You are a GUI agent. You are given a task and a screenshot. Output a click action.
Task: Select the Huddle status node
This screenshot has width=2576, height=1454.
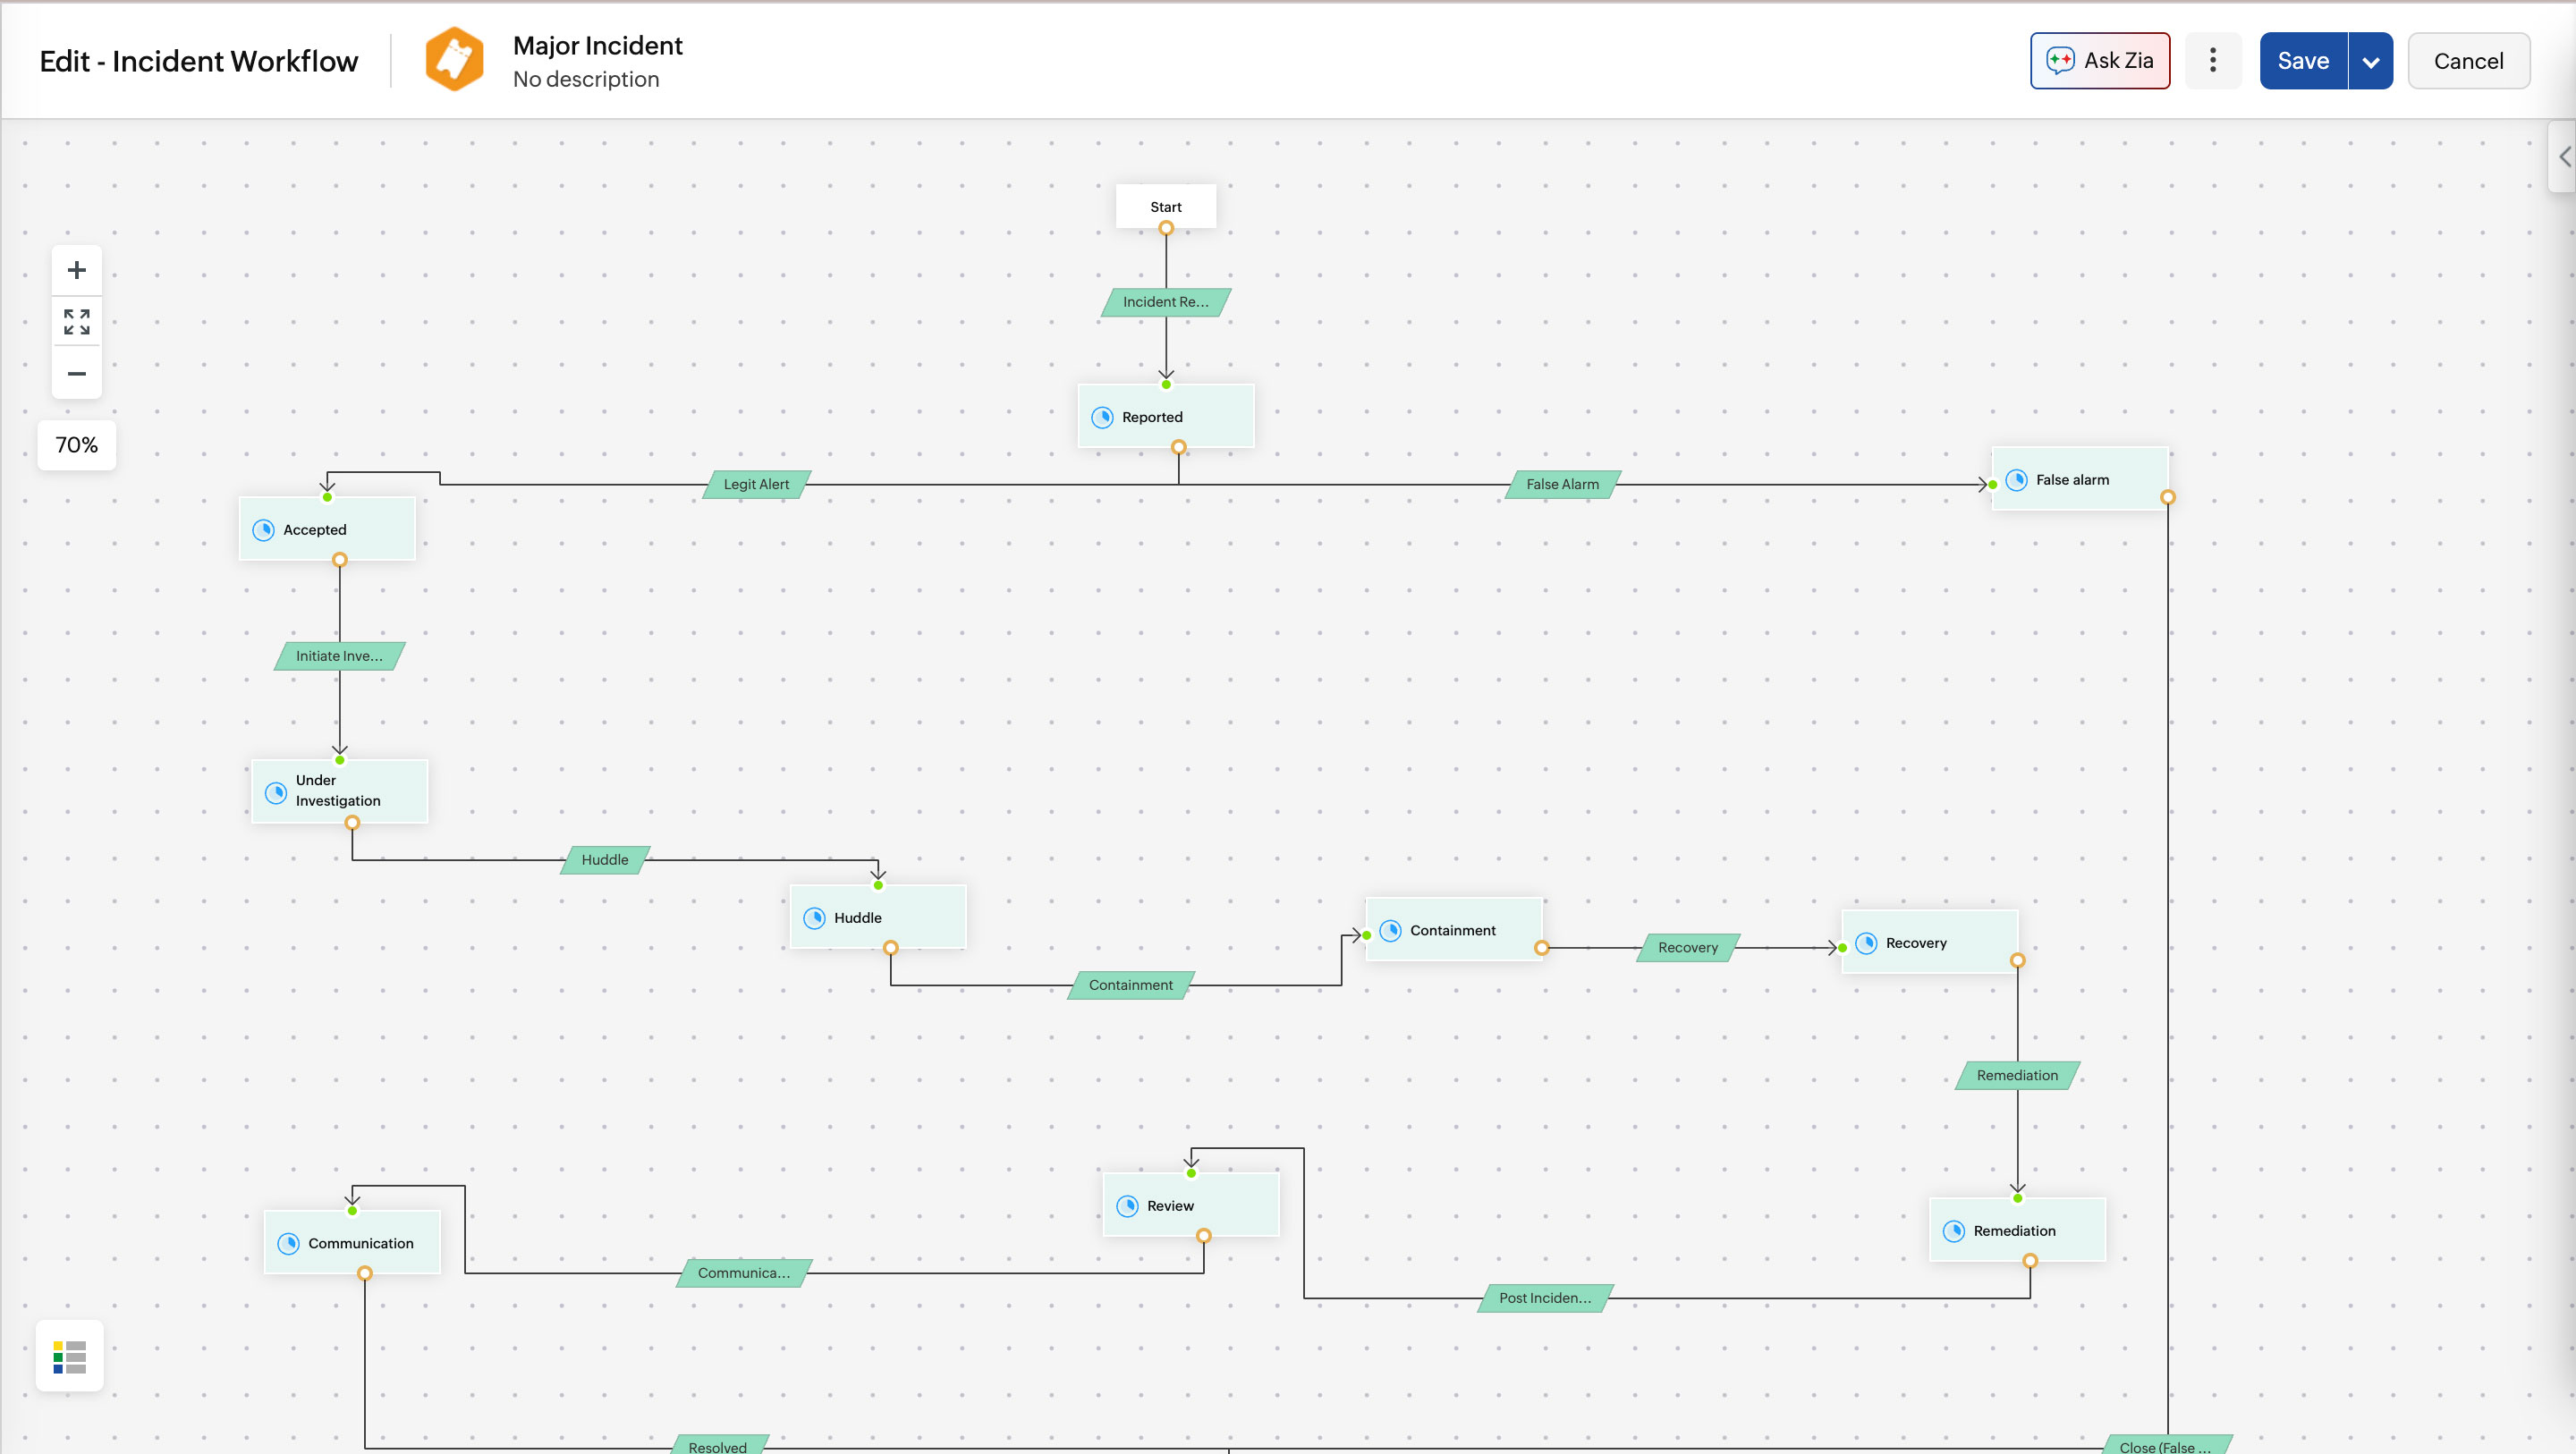point(878,917)
